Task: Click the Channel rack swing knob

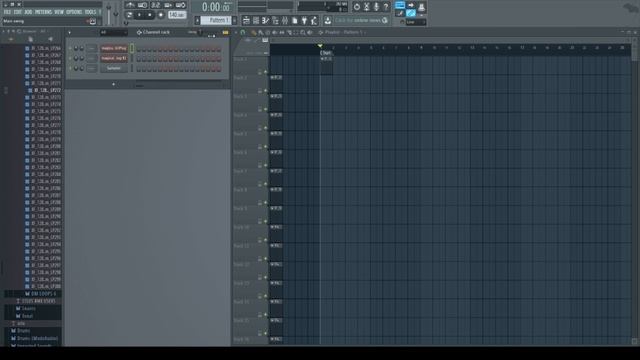Action: point(200,32)
